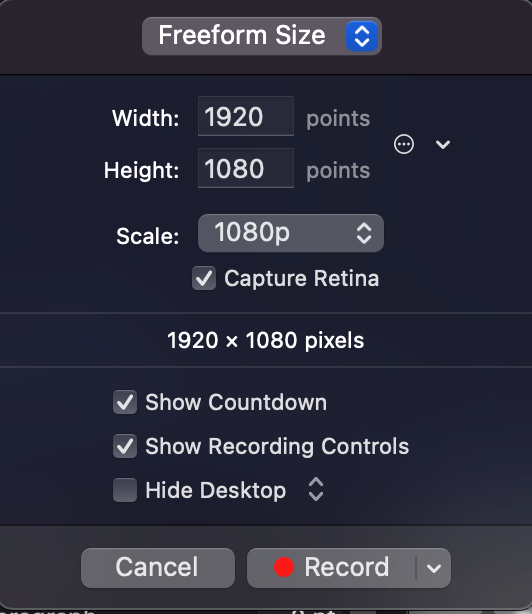Click the Capture Retina label text
The image size is (532, 614).
301,278
